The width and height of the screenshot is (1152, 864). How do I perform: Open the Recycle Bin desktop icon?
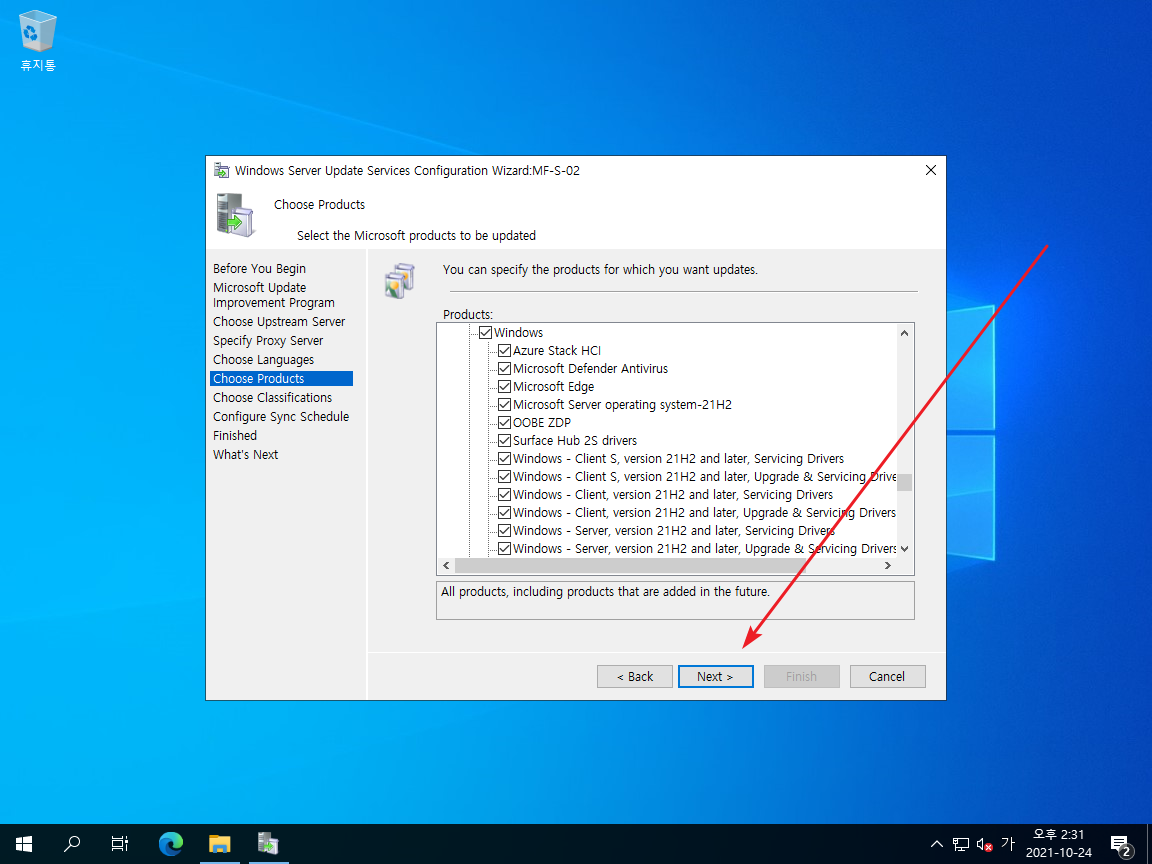[x=37, y=40]
